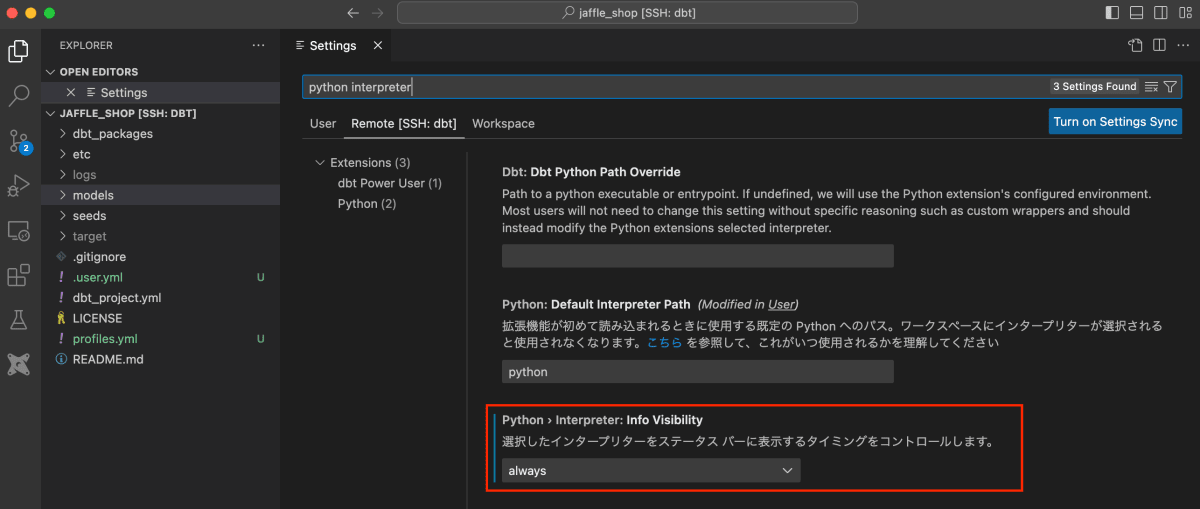Open profiles.yml file
The height and width of the screenshot is (509, 1200).
(161, 338)
